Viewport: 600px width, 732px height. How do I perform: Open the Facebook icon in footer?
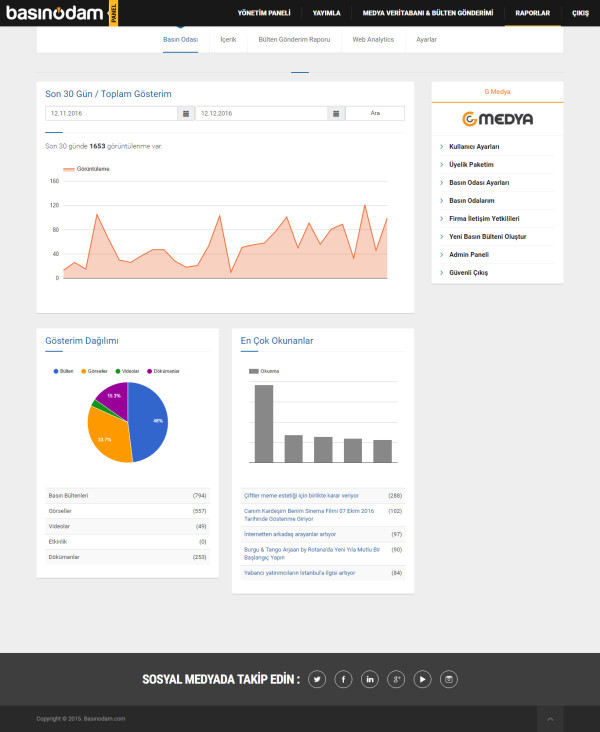pyautogui.click(x=344, y=679)
